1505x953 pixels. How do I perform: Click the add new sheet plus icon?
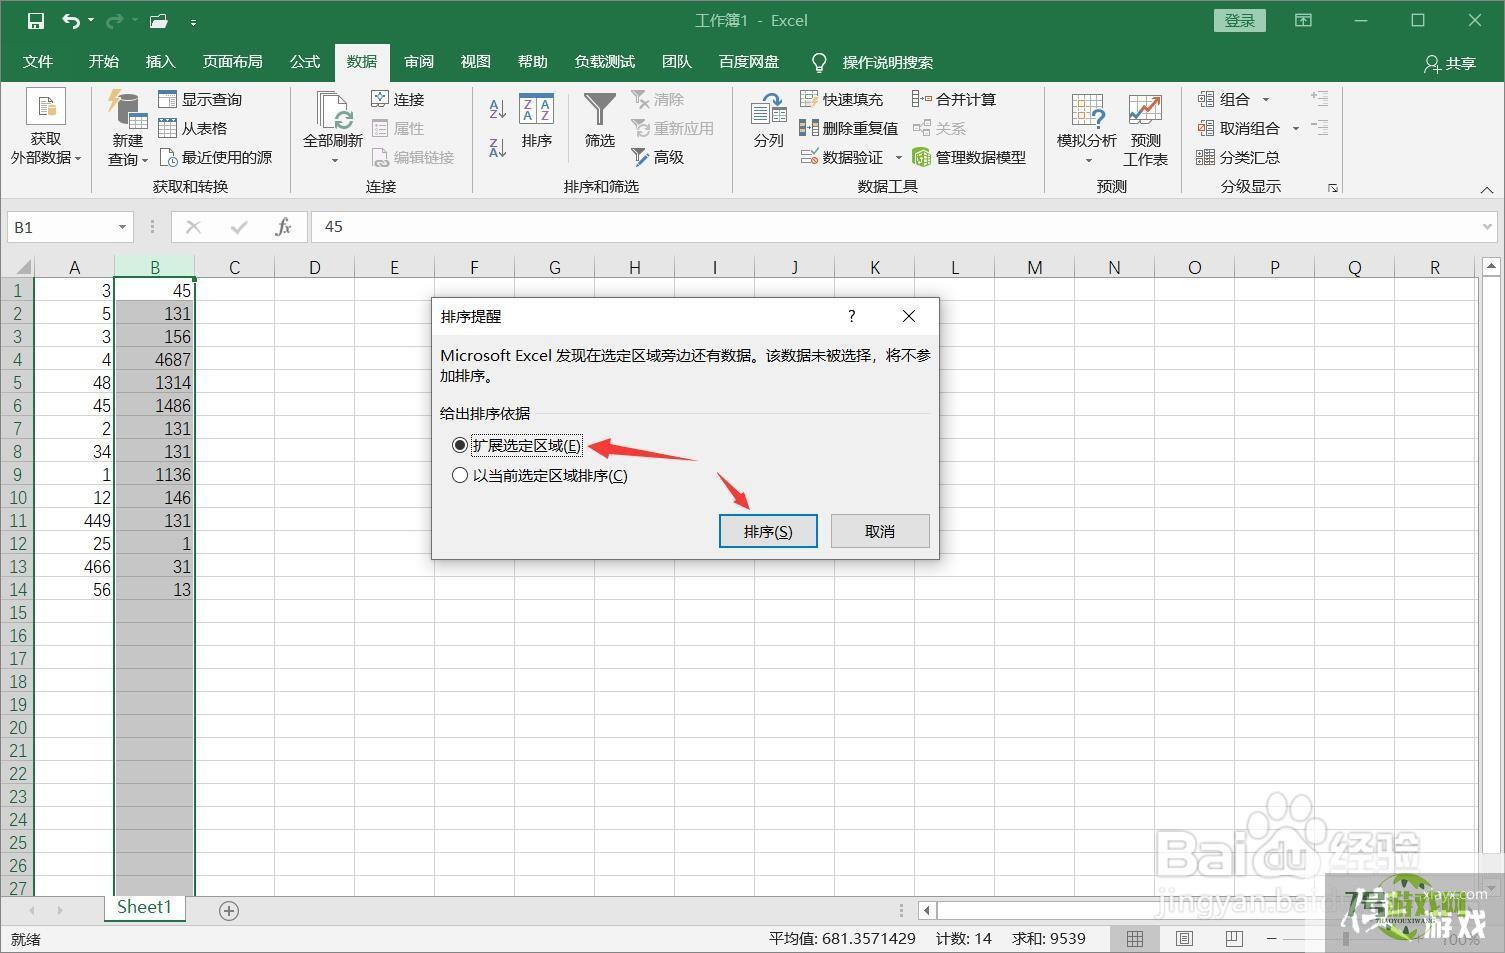(x=229, y=910)
